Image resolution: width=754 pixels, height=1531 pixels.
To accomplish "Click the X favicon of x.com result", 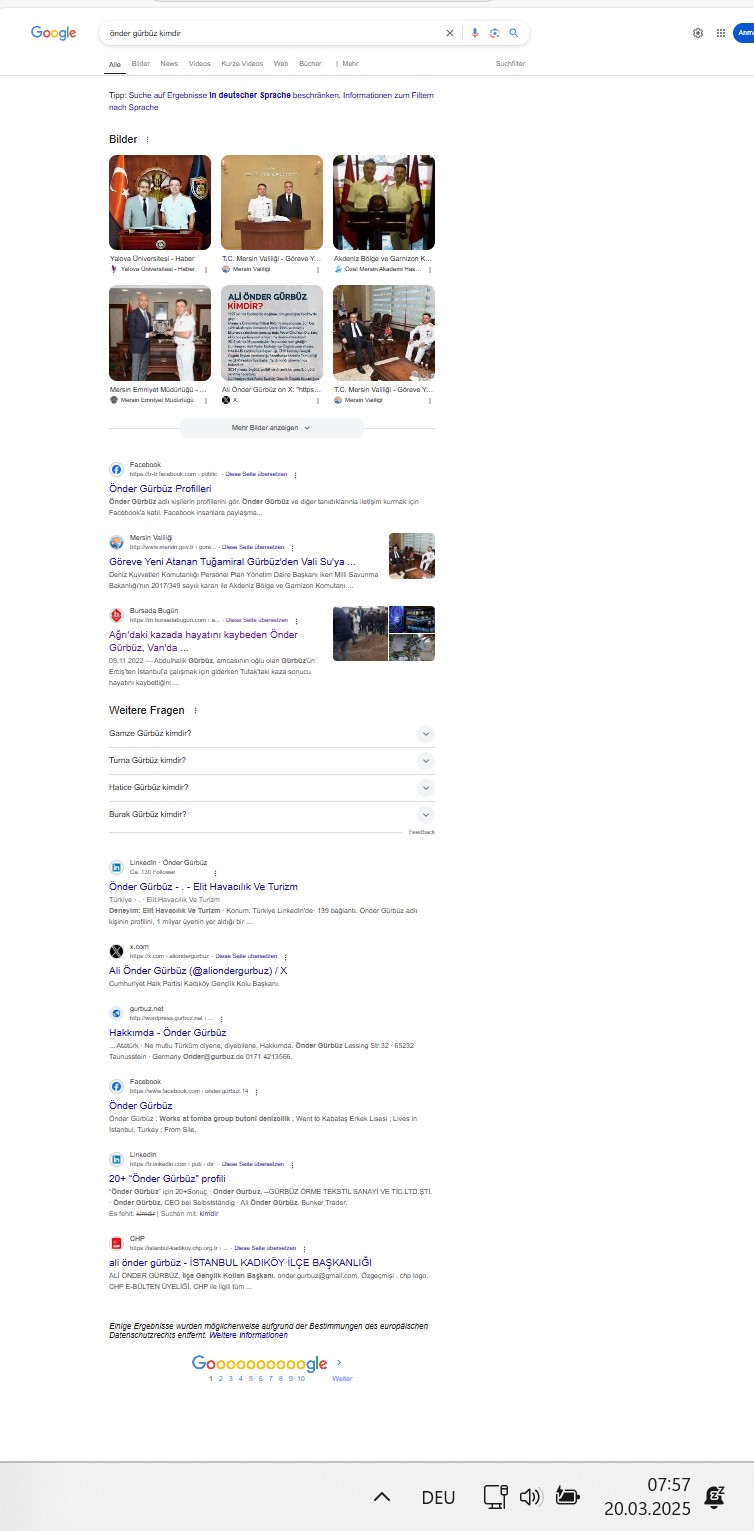I will 116,951.
